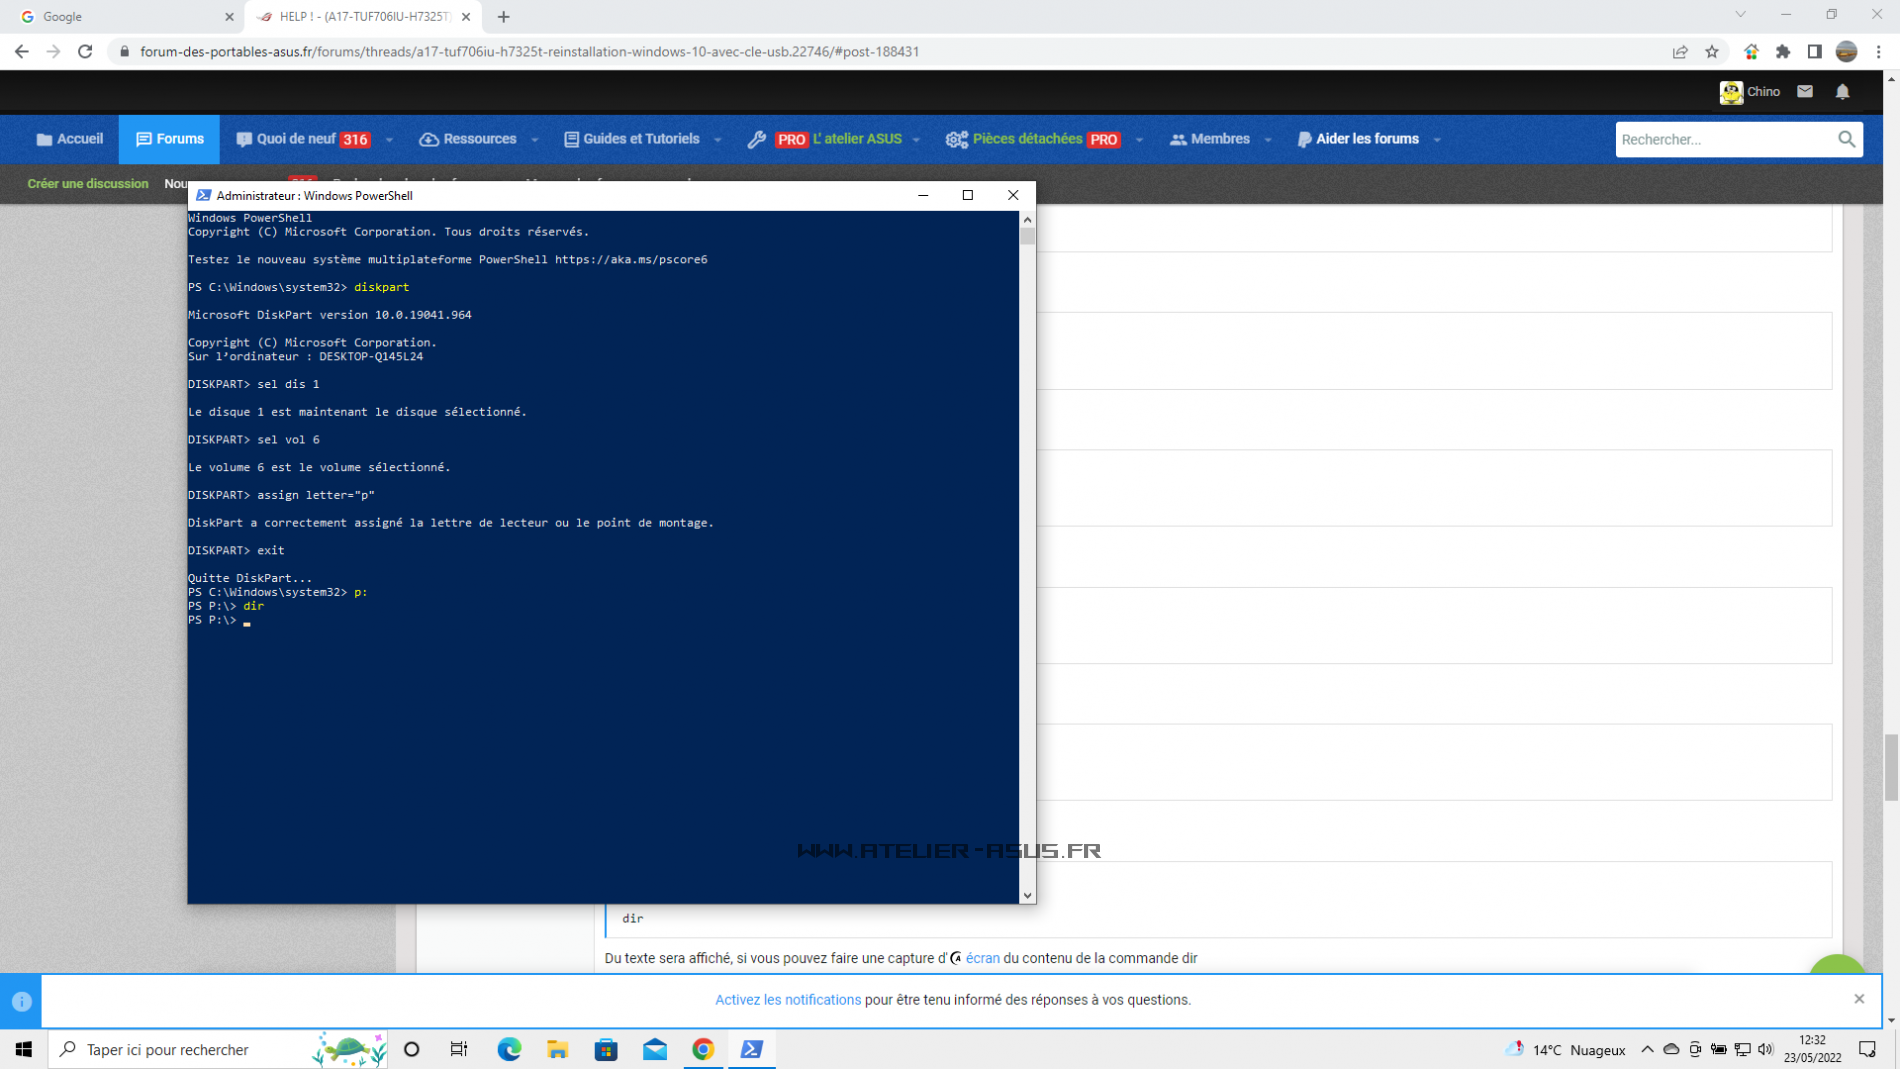Reload the current forum page
The width and height of the screenshot is (1900, 1069).
point(85,52)
